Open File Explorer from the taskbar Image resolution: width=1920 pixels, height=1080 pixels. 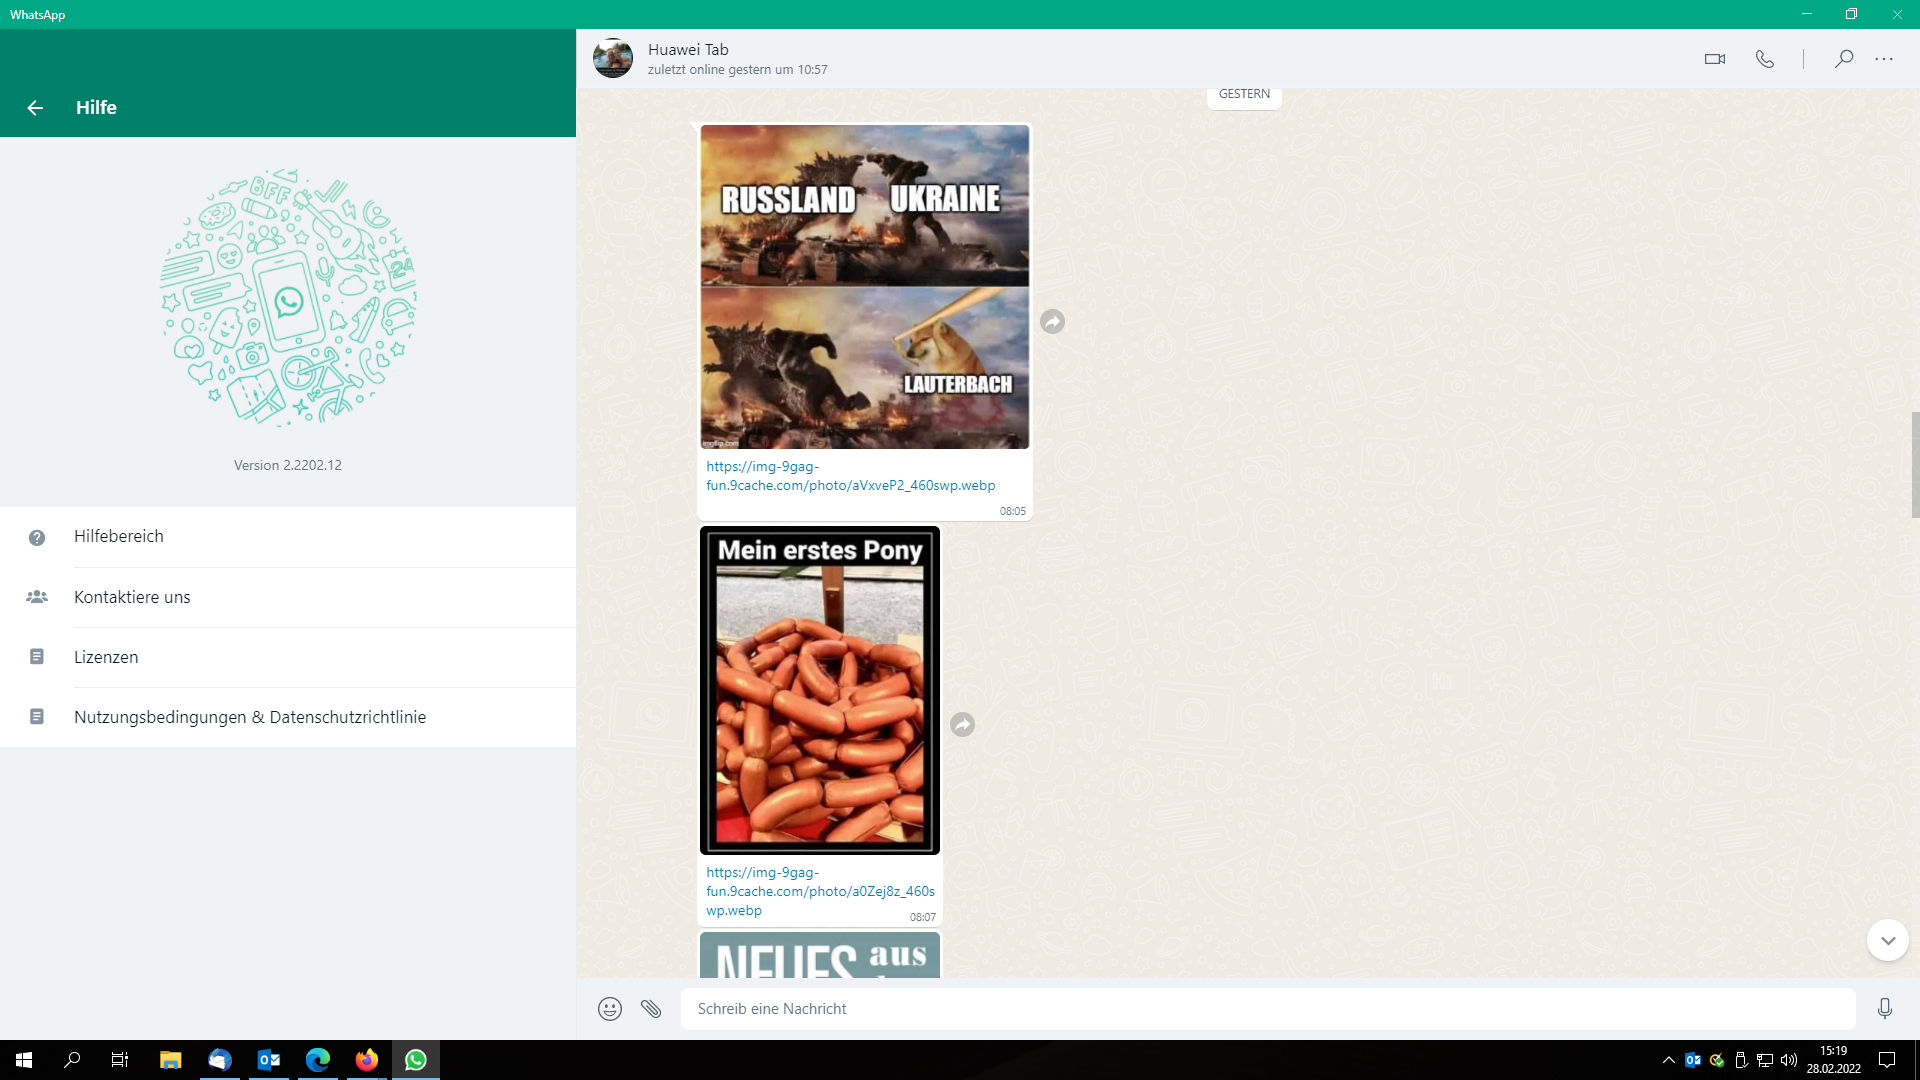coord(170,1060)
